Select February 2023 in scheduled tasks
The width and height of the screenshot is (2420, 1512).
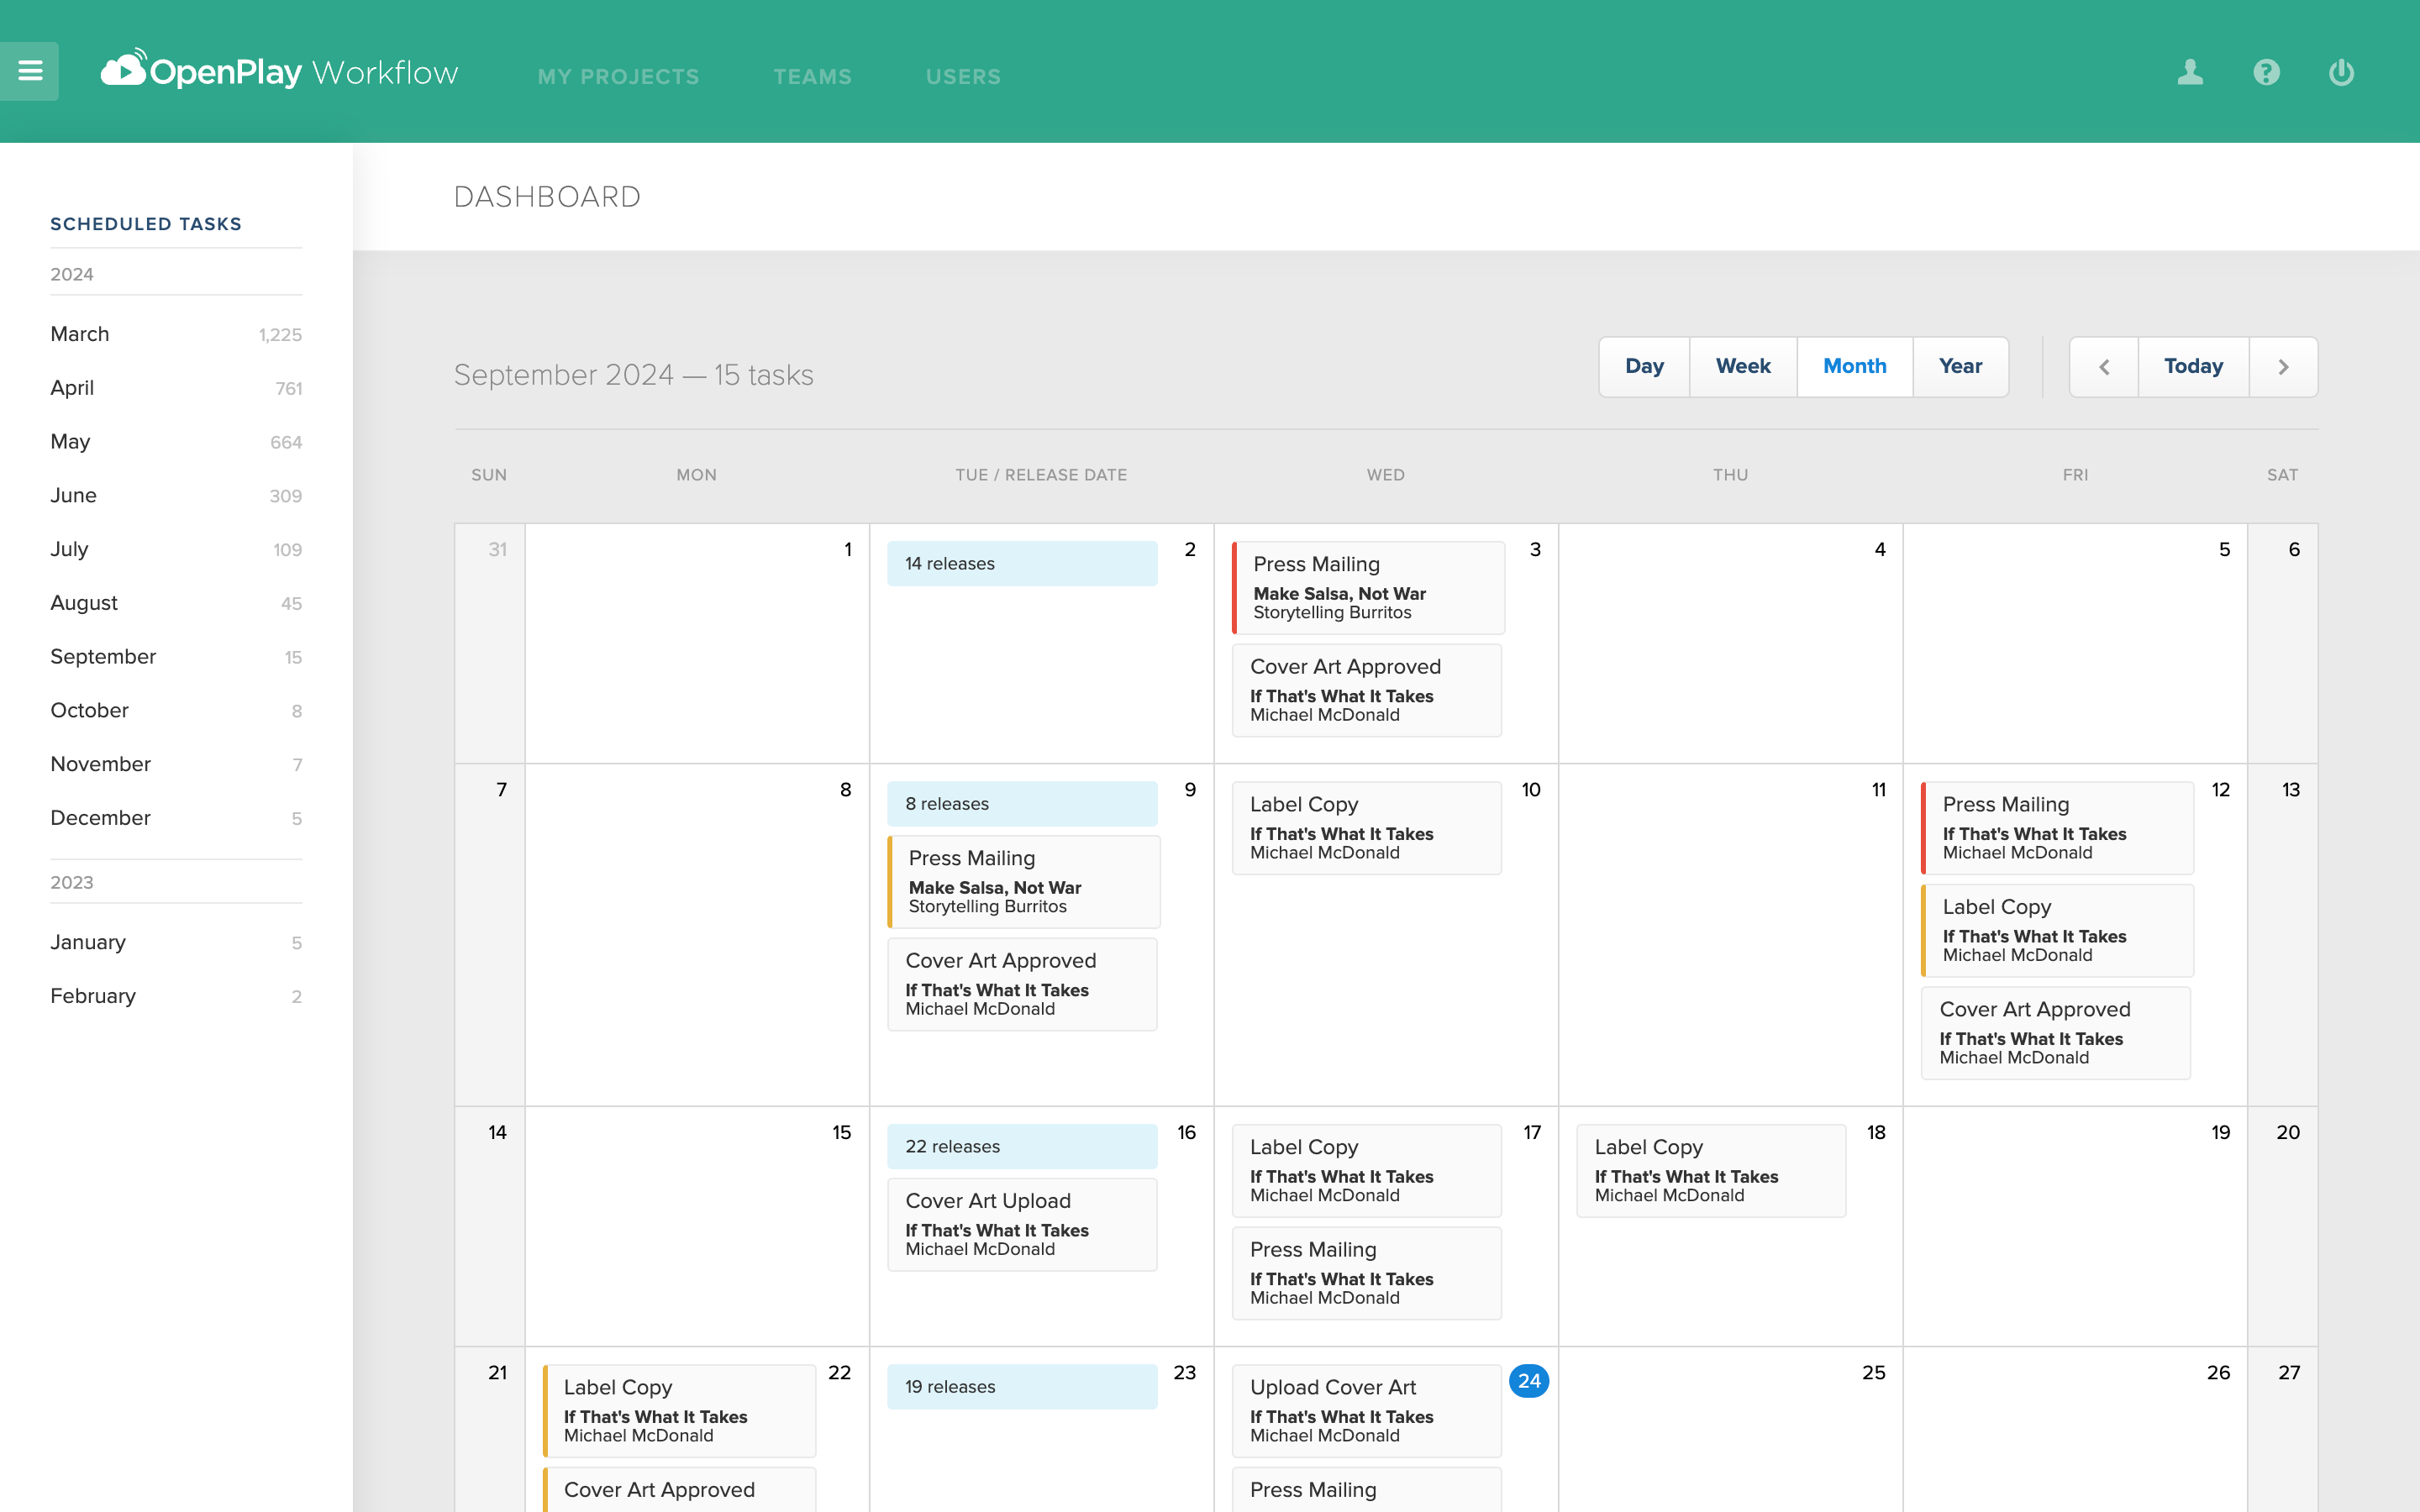point(176,996)
